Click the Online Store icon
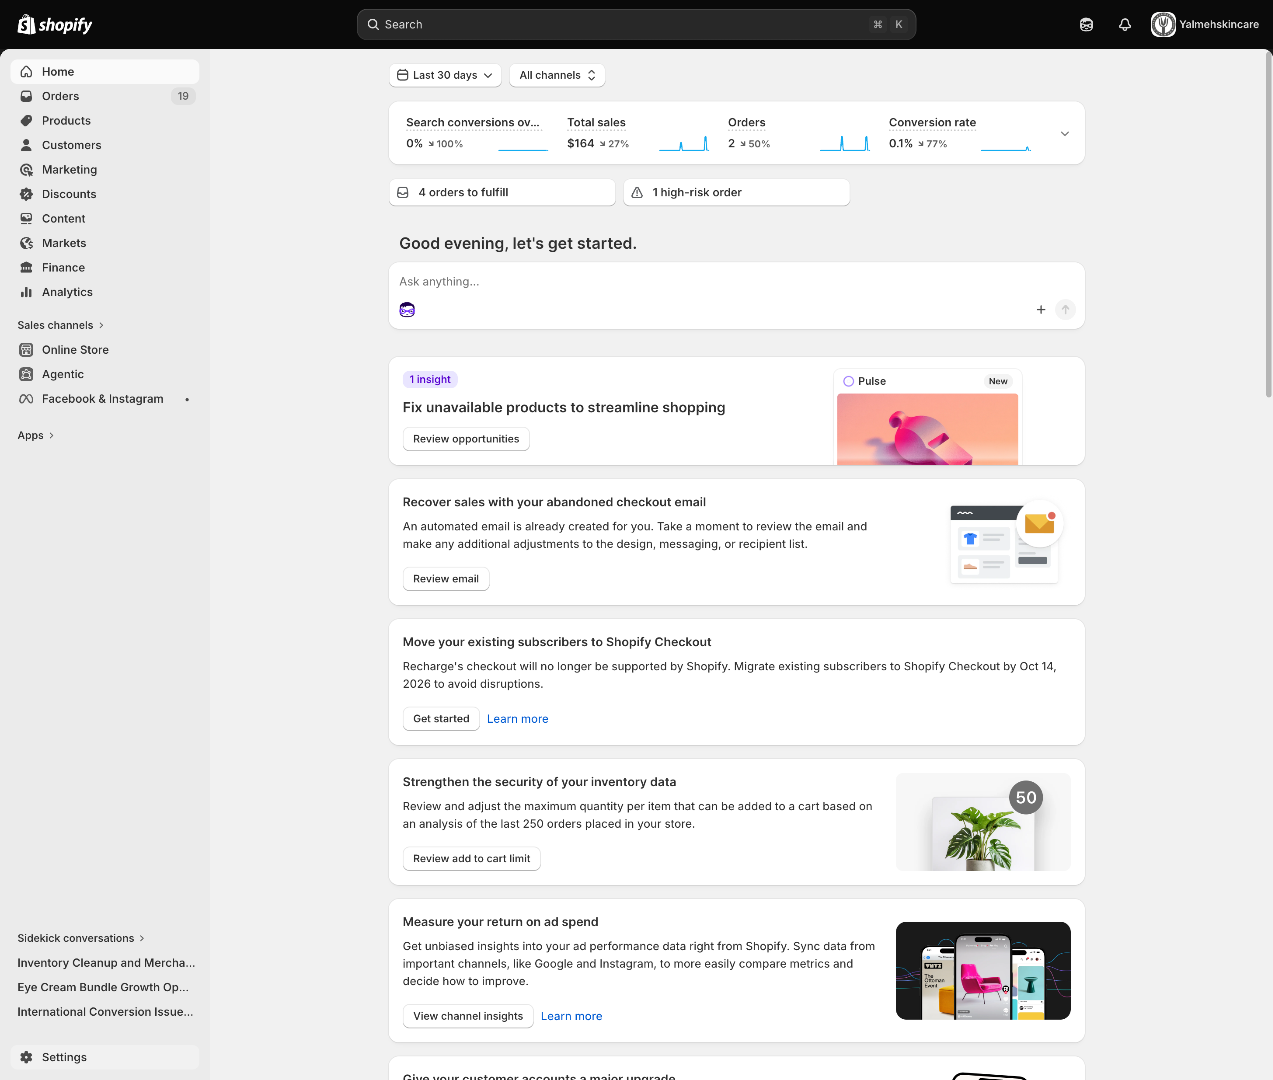 pos(27,350)
